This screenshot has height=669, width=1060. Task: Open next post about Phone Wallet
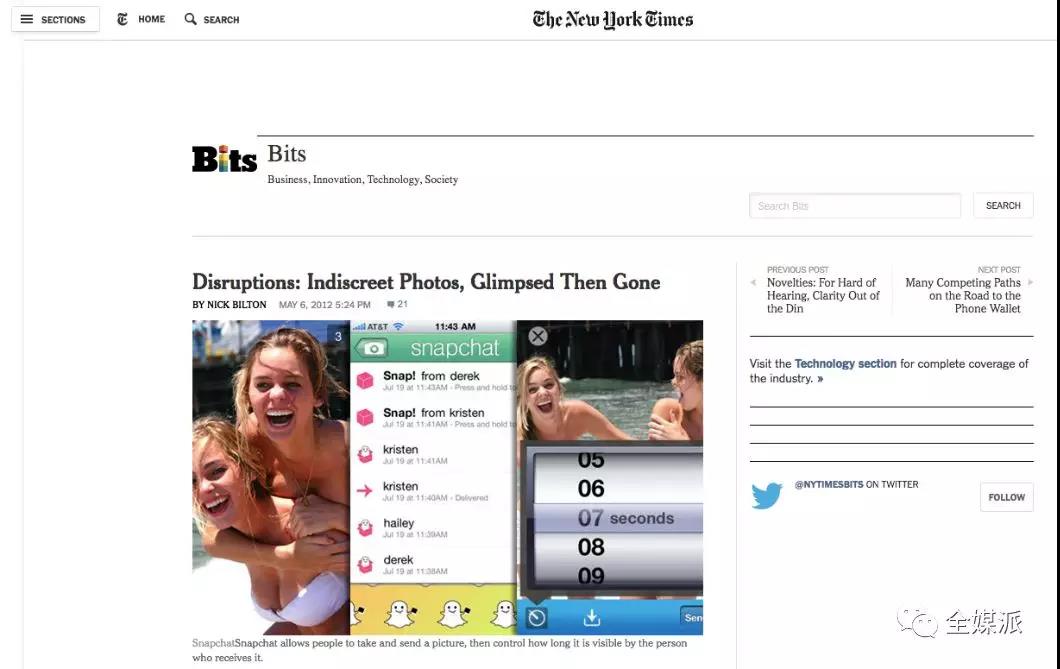point(963,295)
